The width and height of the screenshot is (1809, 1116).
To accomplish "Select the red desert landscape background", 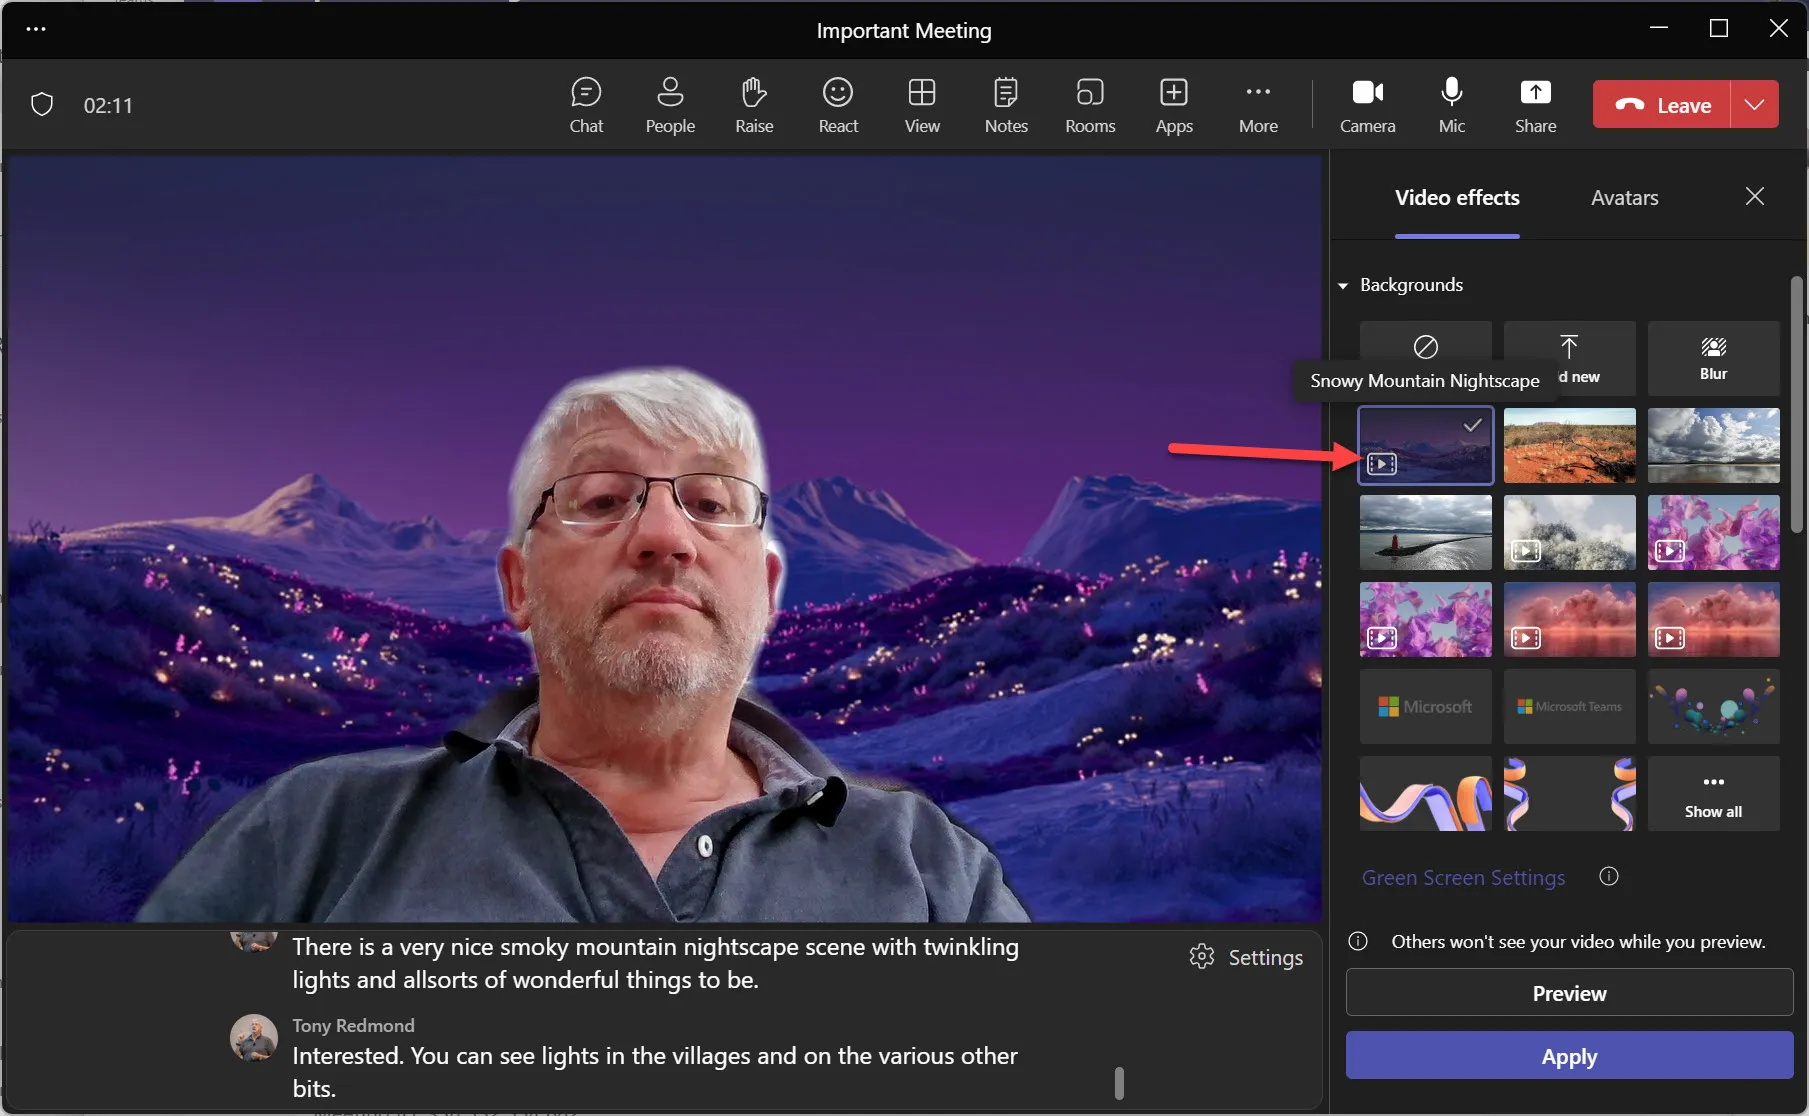I will point(1569,445).
